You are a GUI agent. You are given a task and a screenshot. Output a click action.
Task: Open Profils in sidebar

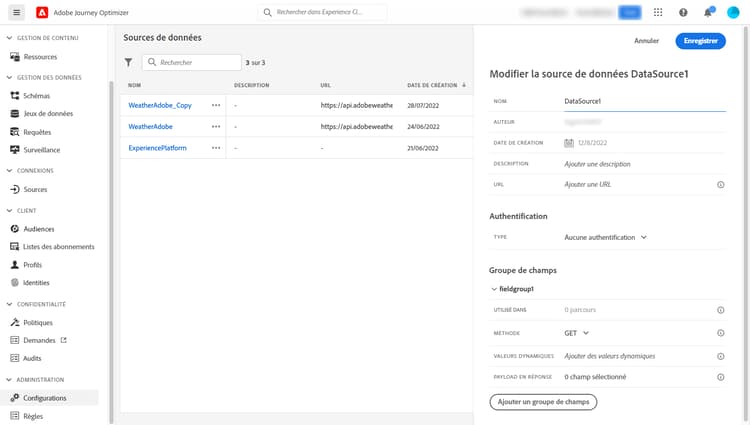(x=33, y=265)
